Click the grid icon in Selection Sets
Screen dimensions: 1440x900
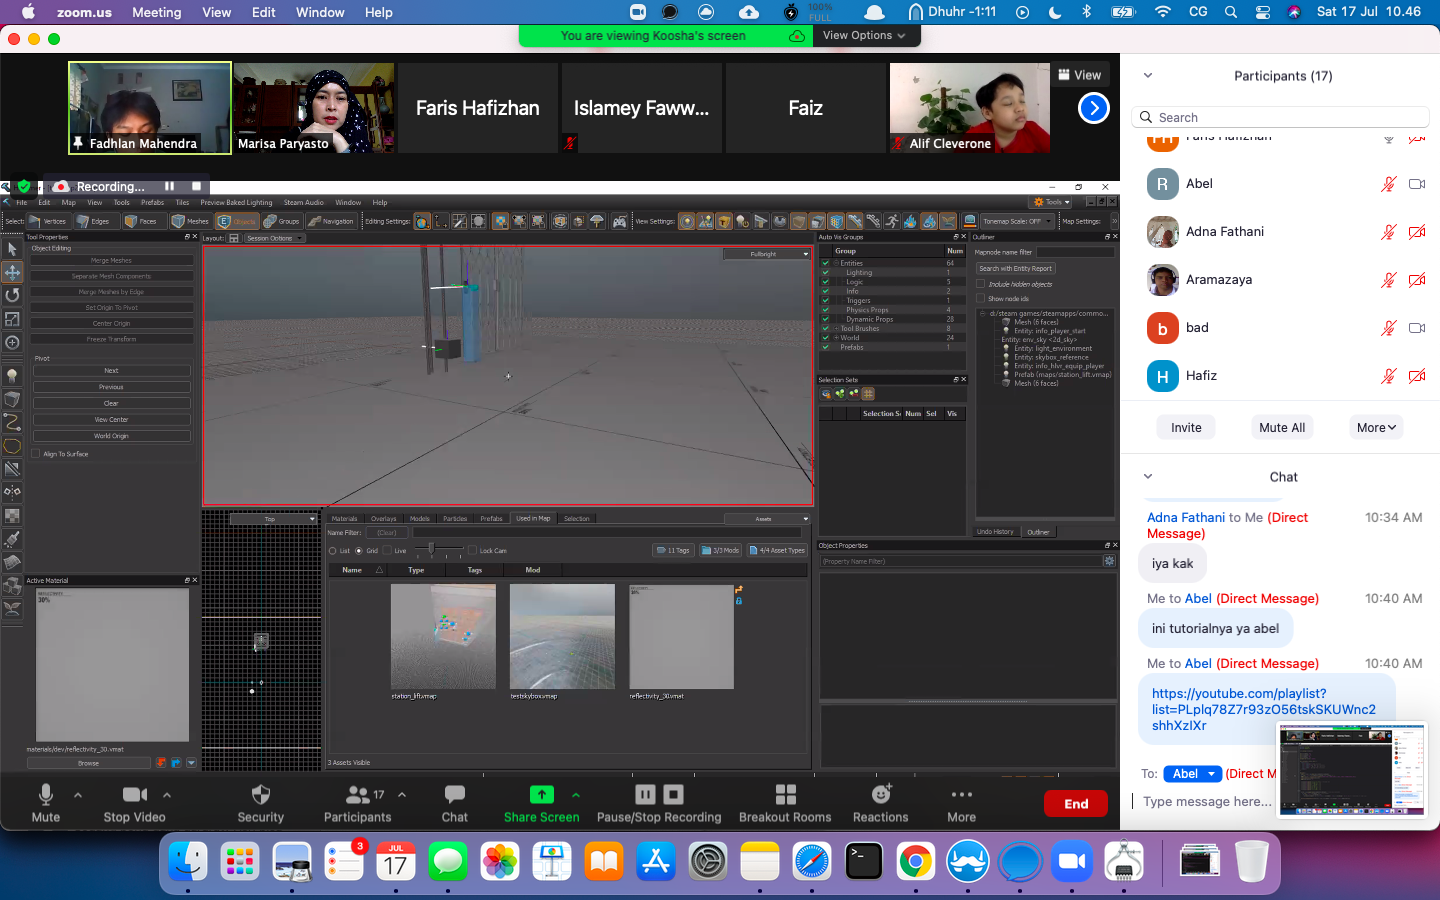pyautogui.click(x=868, y=394)
